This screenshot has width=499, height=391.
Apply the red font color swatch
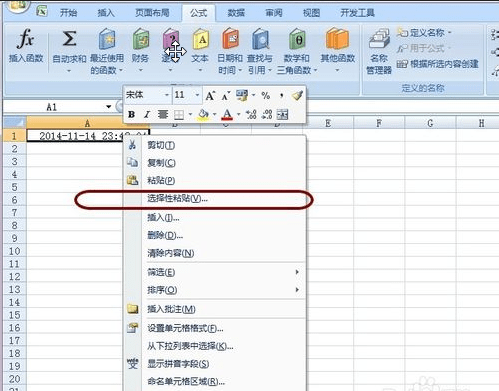tap(227, 115)
